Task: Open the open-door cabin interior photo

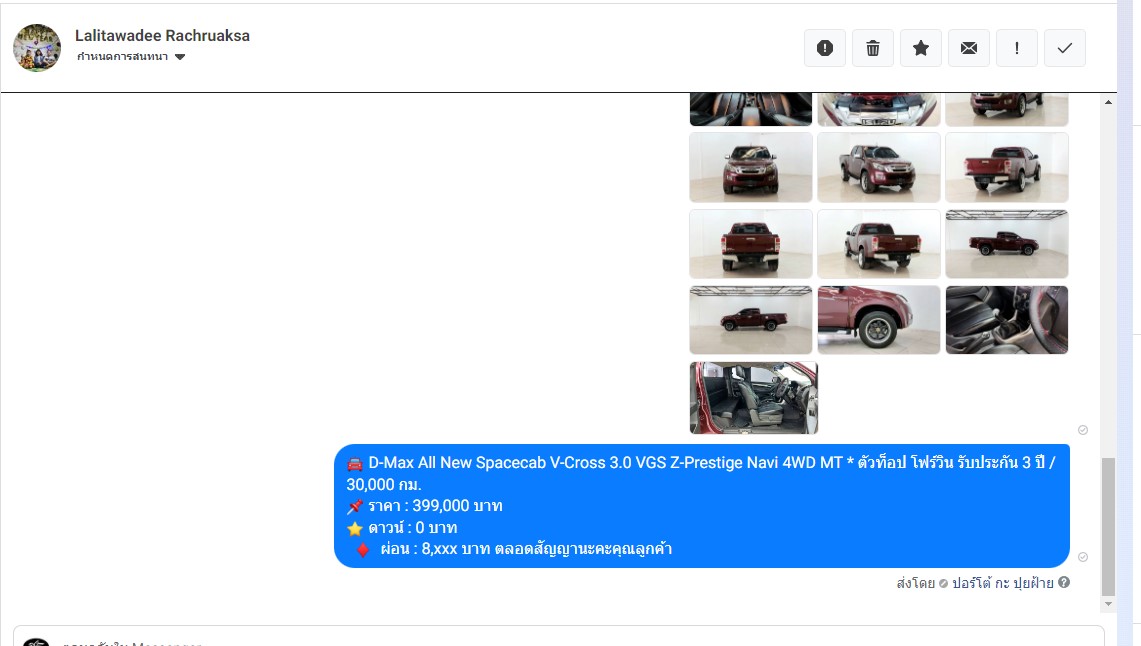Action: 754,398
